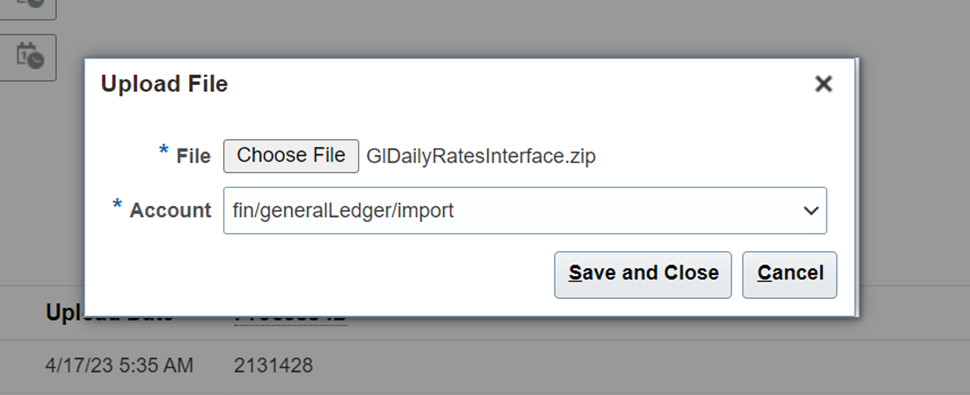Select the GlDailyRatesInterface.zip file name text

(481, 156)
